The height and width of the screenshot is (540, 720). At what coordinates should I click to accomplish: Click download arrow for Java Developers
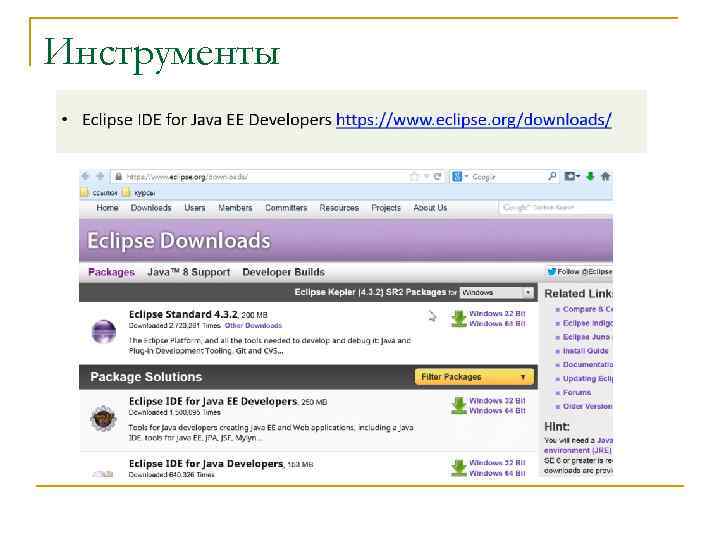point(459,468)
